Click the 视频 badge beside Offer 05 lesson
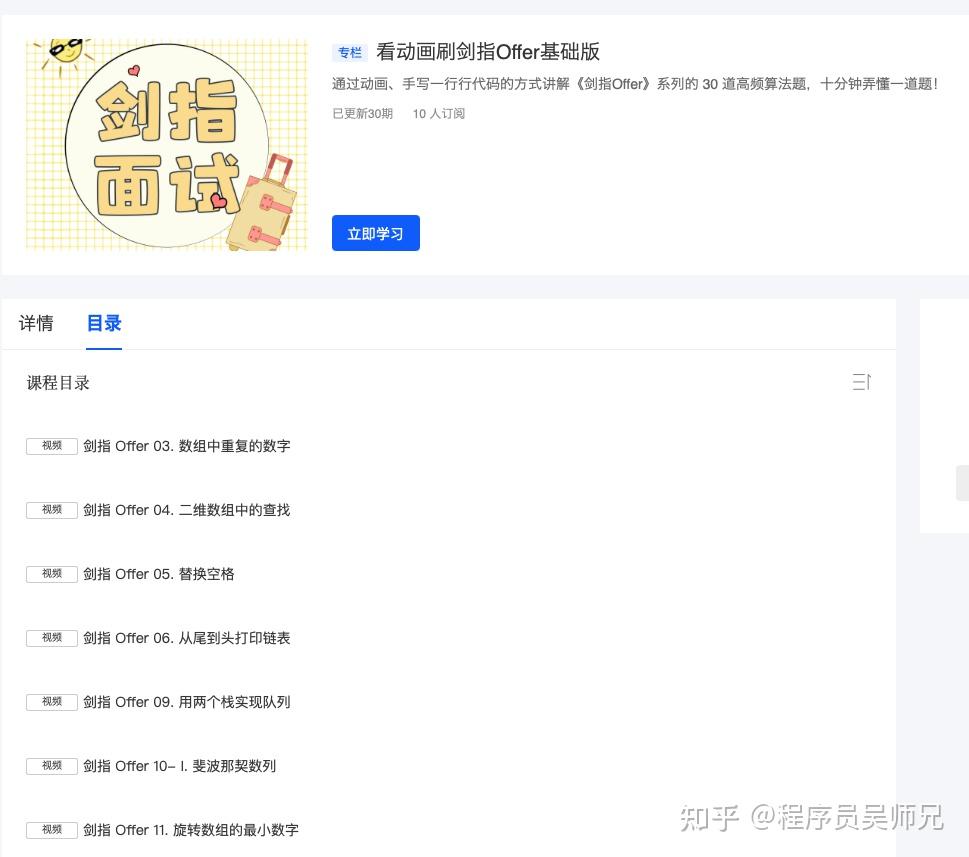The height and width of the screenshot is (857, 969). pos(51,574)
